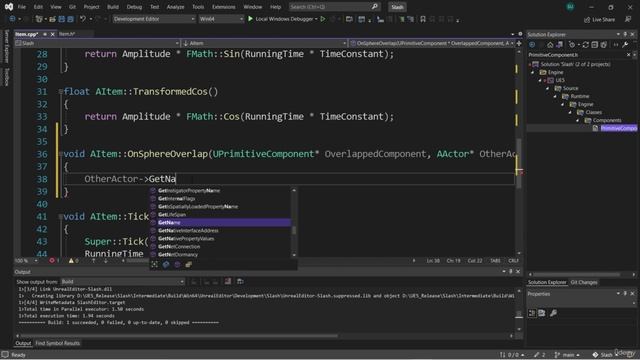Image resolution: width=640 pixels, height=360 pixels.
Task: Click the warning count indicator in editor footer
Action: pos(73,260)
